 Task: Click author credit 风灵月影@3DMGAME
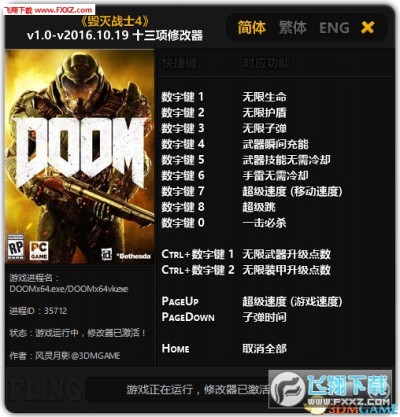tap(78, 356)
